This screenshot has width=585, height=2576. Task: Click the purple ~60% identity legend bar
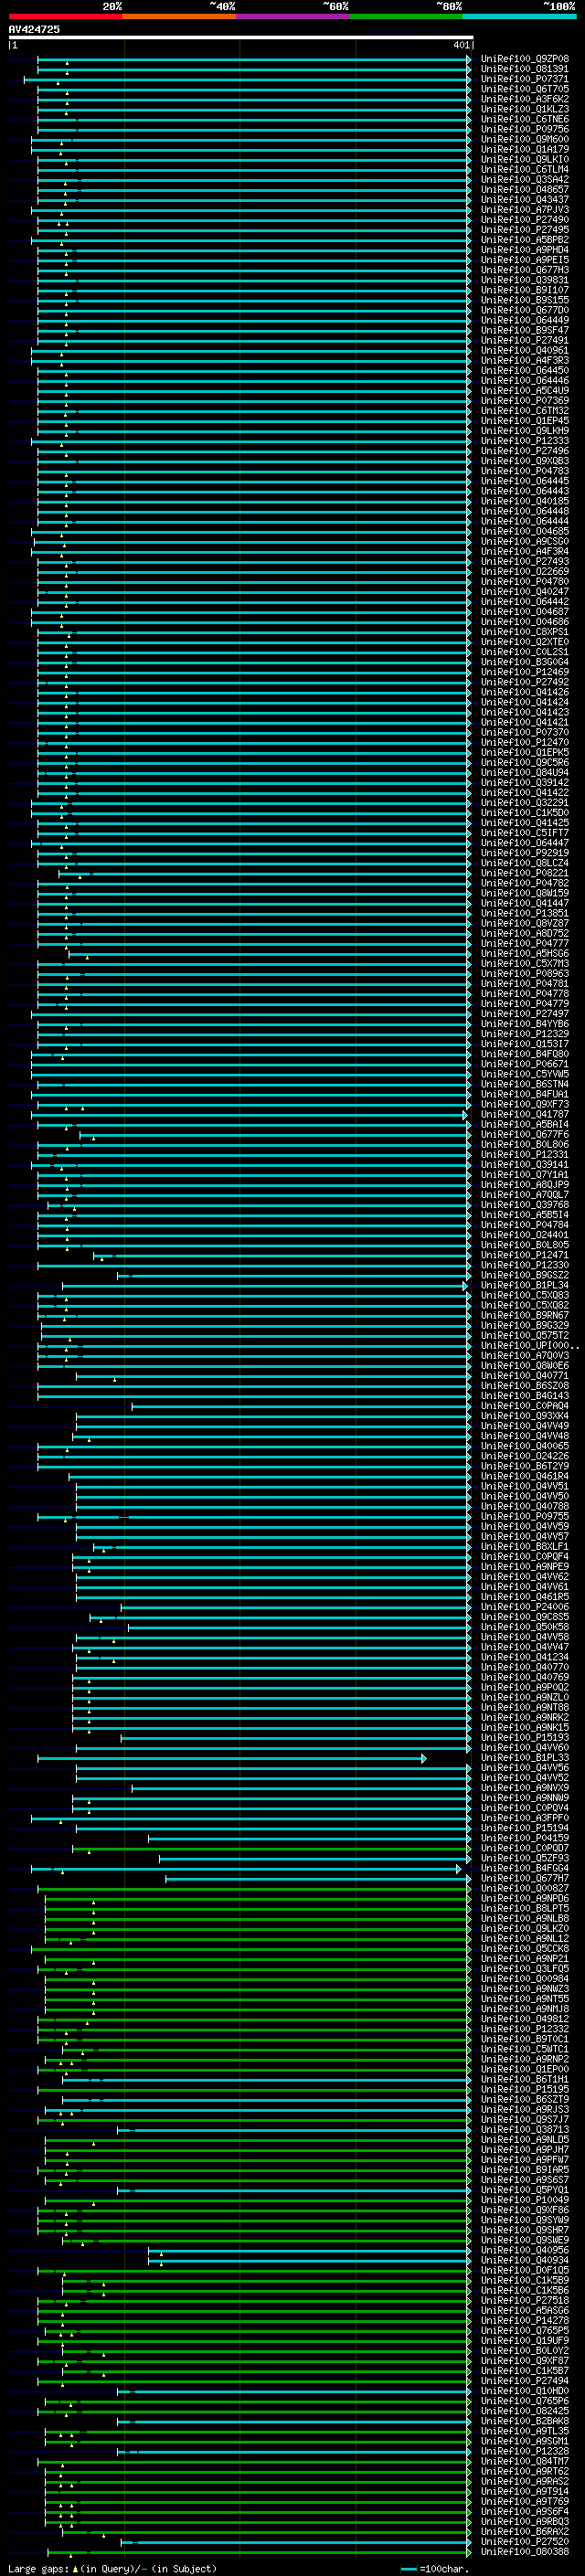tap(293, 17)
